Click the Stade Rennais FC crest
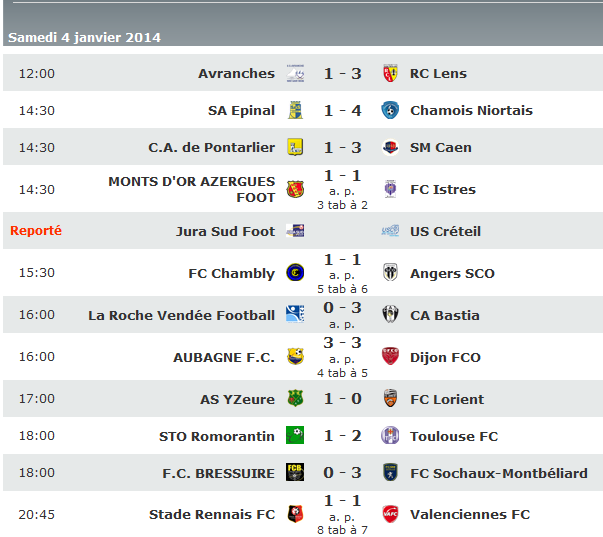This screenshot has width=603, height=537. tap(295, 514)
